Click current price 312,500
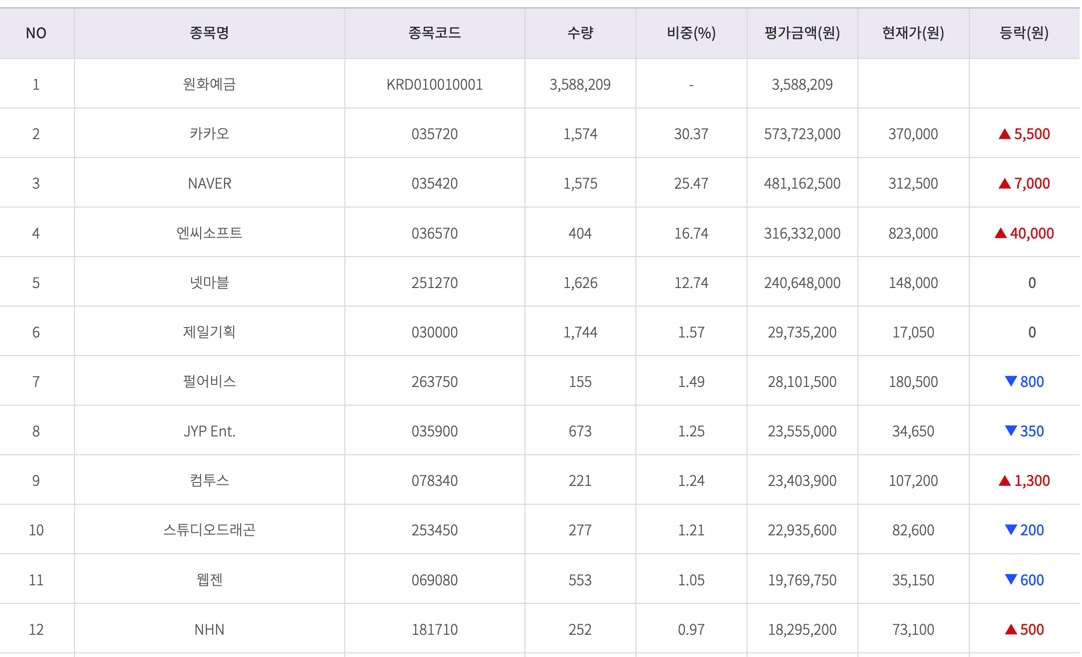 pyautogui.click(x=913, y=184)
